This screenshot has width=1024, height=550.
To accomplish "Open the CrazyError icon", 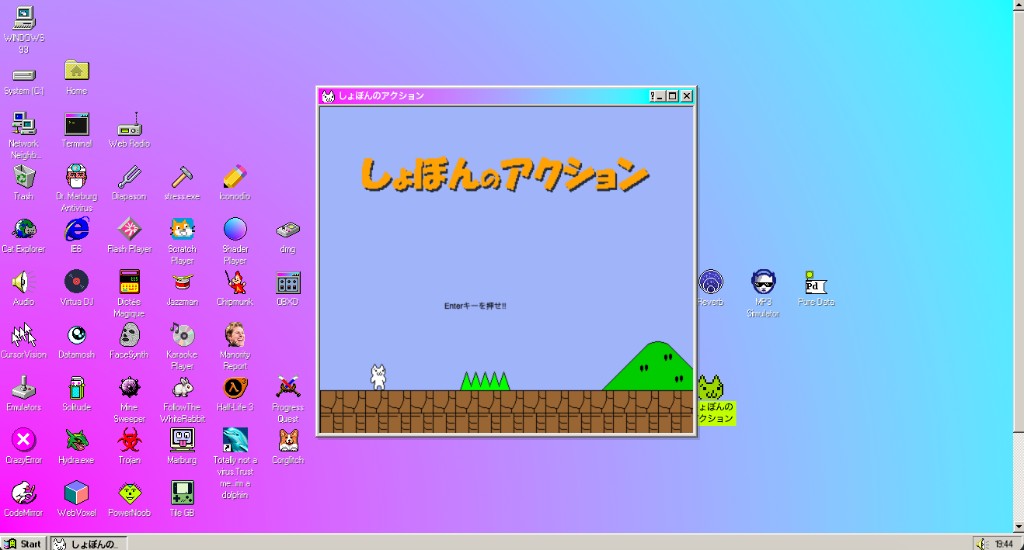I will coord(24,440).
